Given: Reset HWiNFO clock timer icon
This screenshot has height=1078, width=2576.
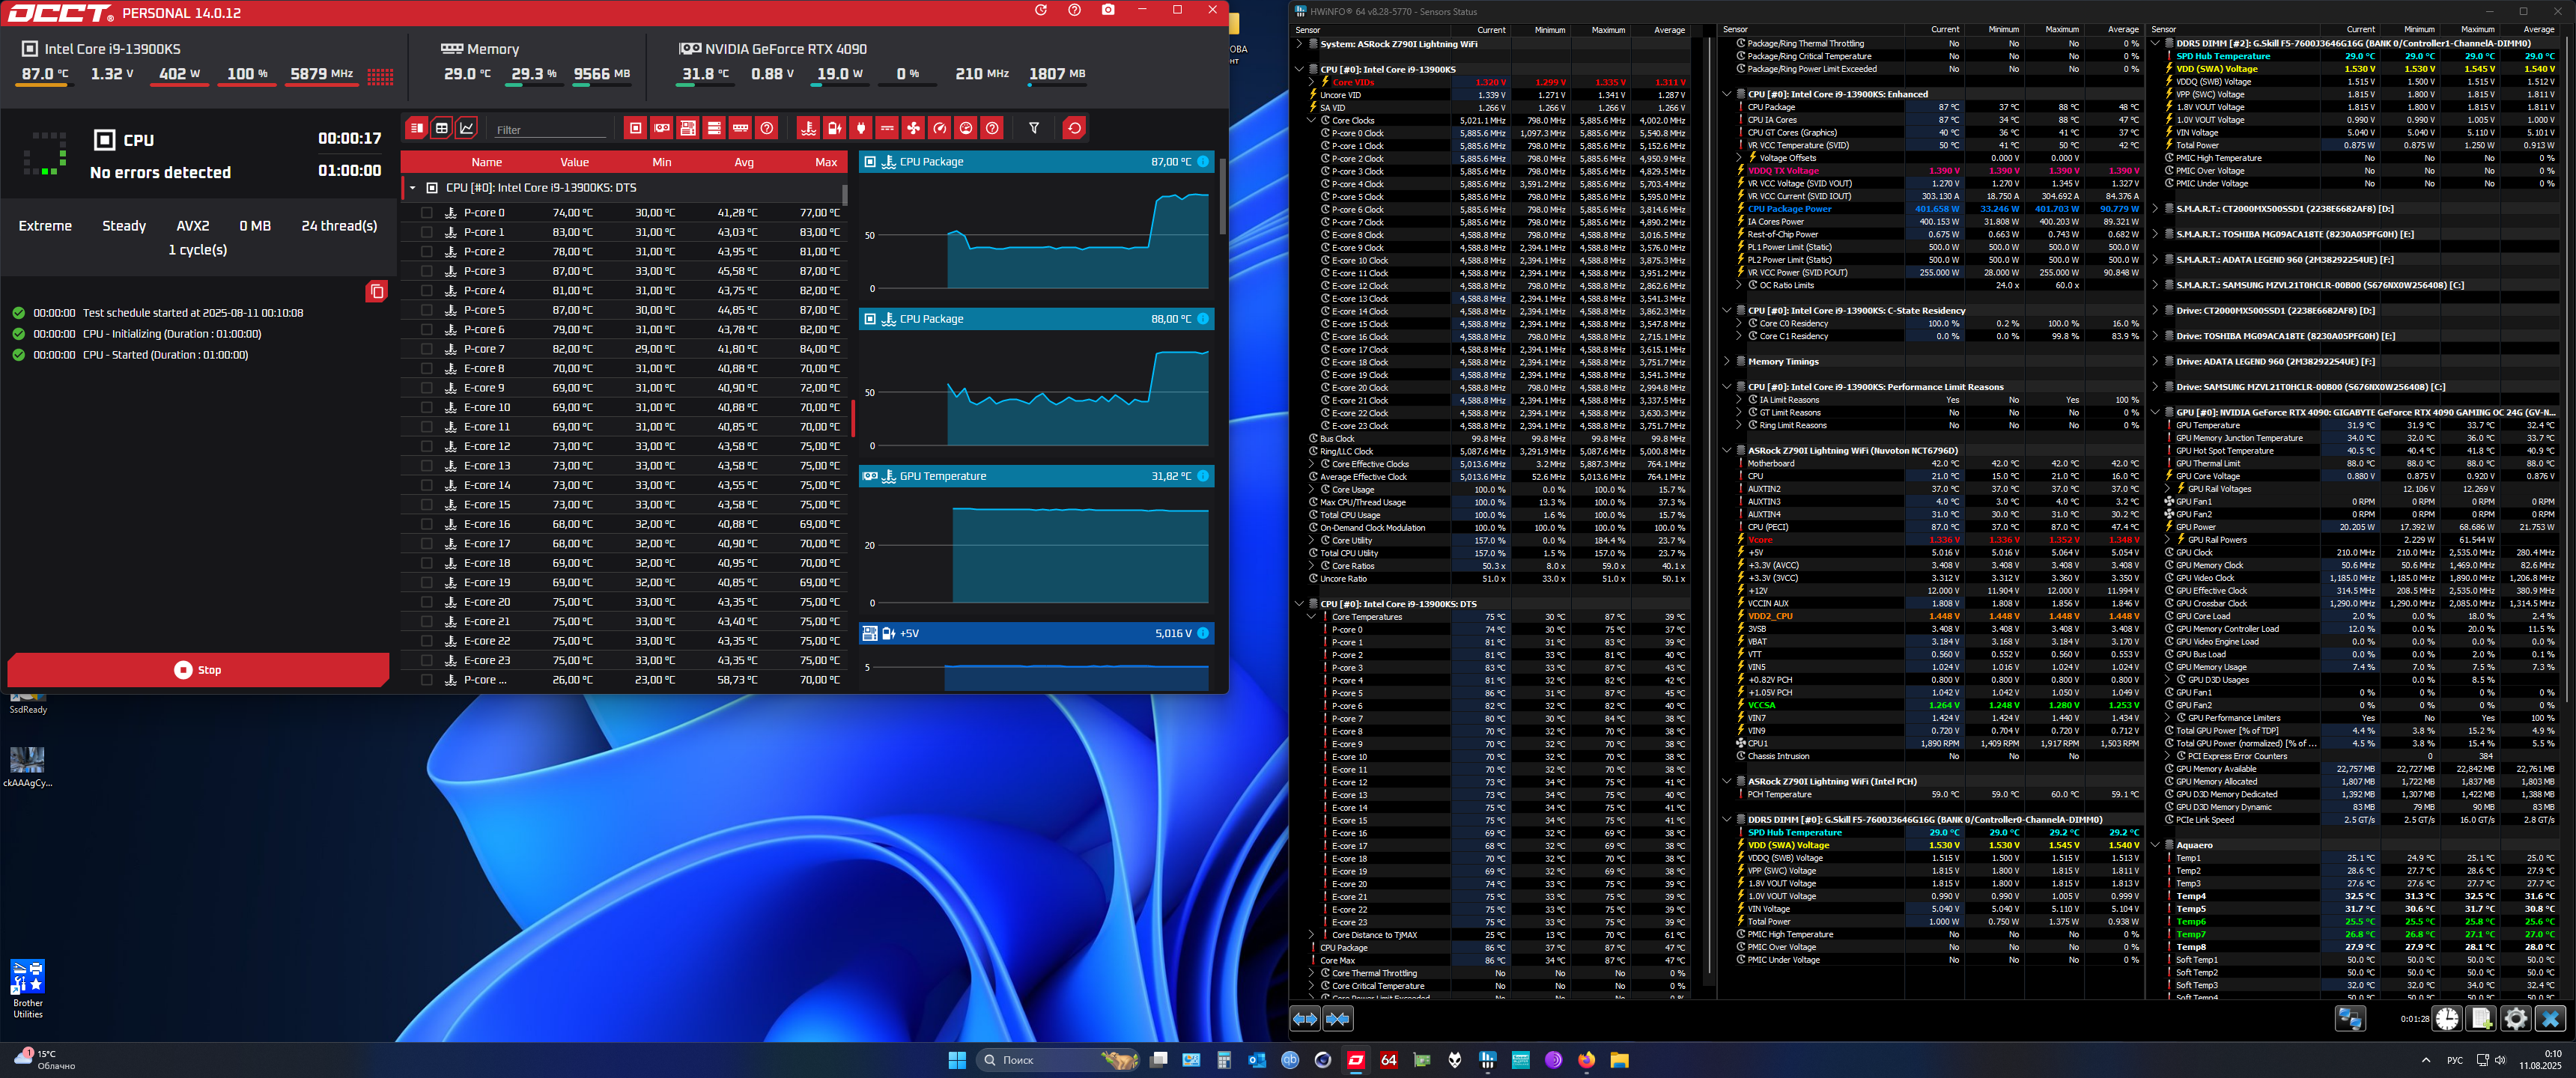Looking at the screenshot, I should pyautogui.click(x=2447, y=1019).
